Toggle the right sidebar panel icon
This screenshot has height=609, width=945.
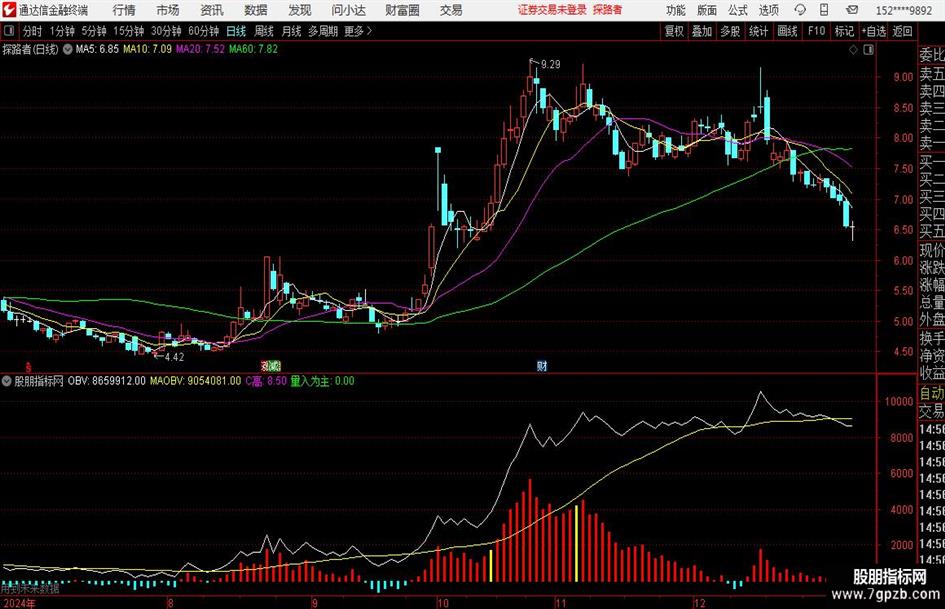[x=868, y=50]
